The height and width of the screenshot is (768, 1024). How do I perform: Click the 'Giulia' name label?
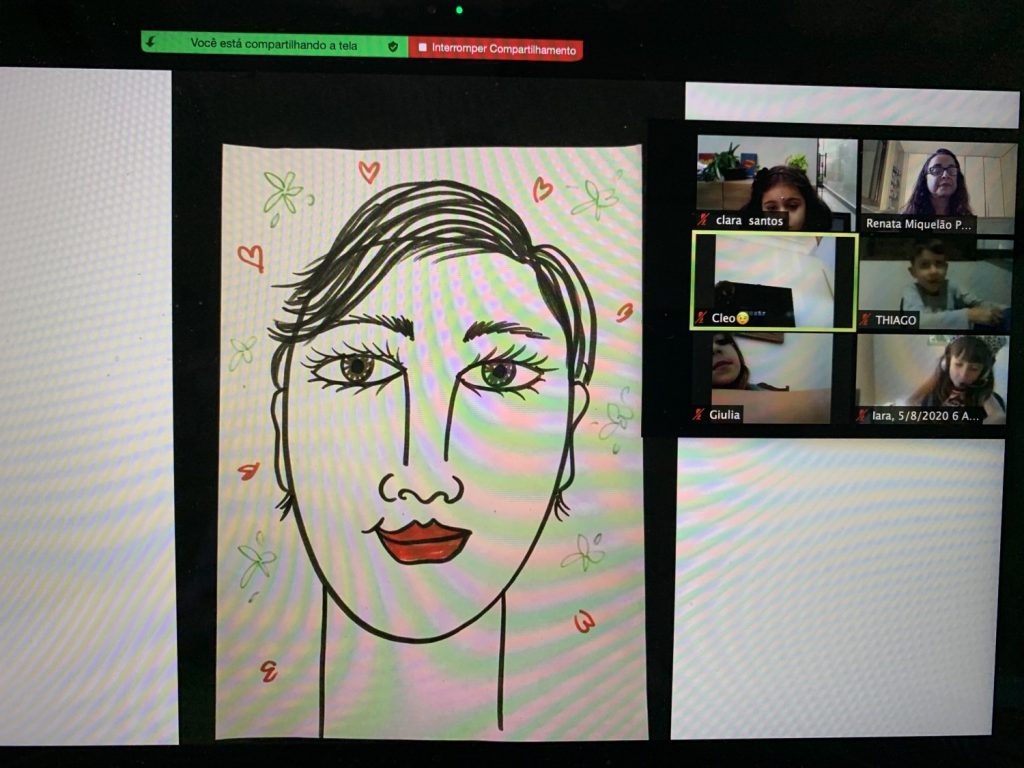(x=724, y=414)
